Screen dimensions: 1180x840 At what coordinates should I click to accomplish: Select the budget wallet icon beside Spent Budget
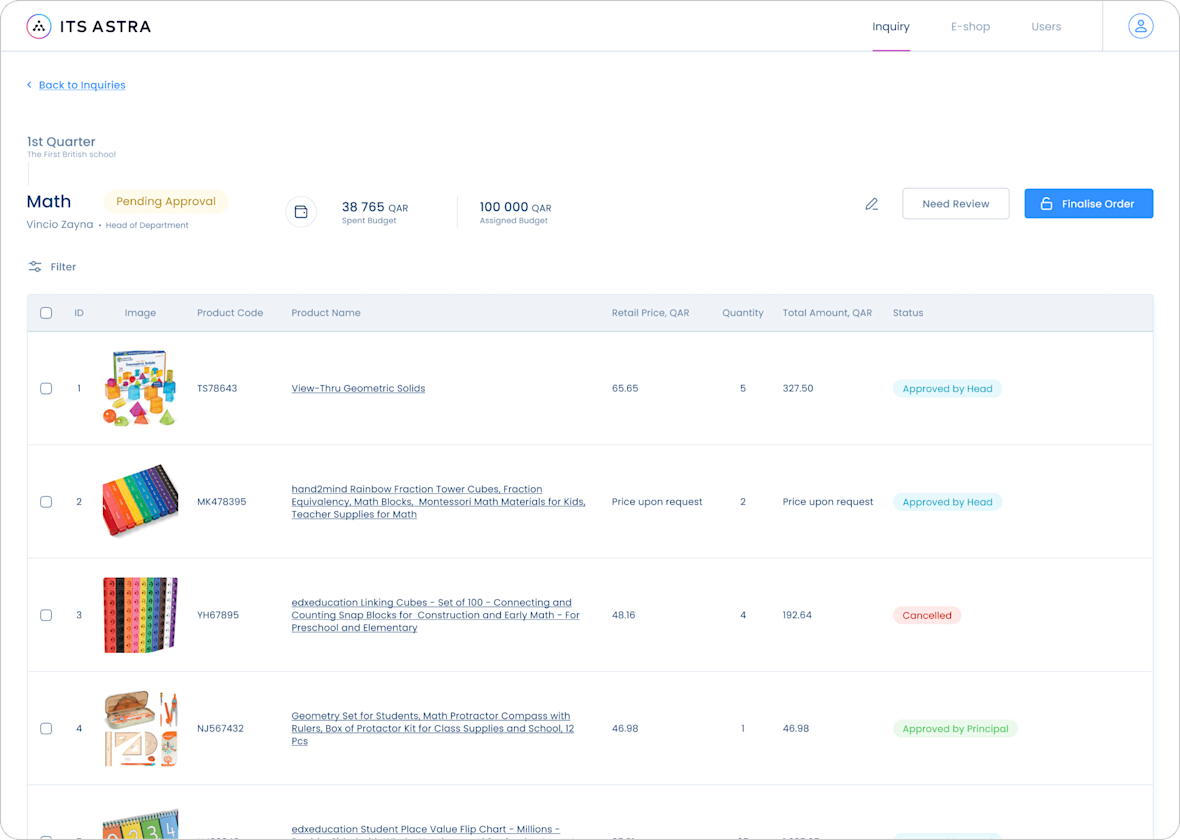click(302, 211)
